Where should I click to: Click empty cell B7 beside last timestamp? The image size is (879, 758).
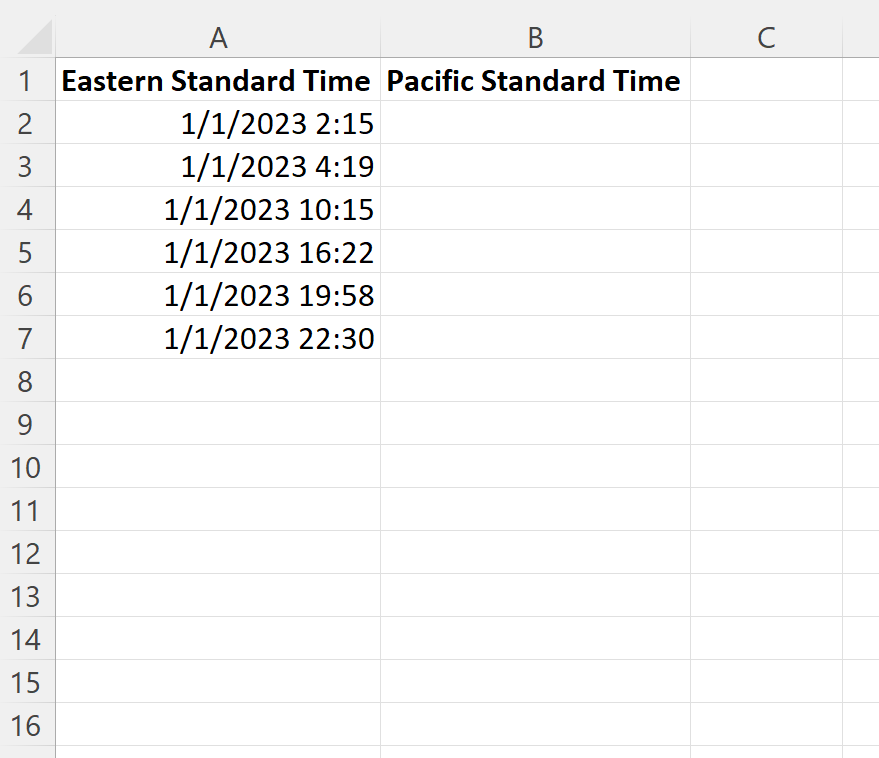[535, 338]
